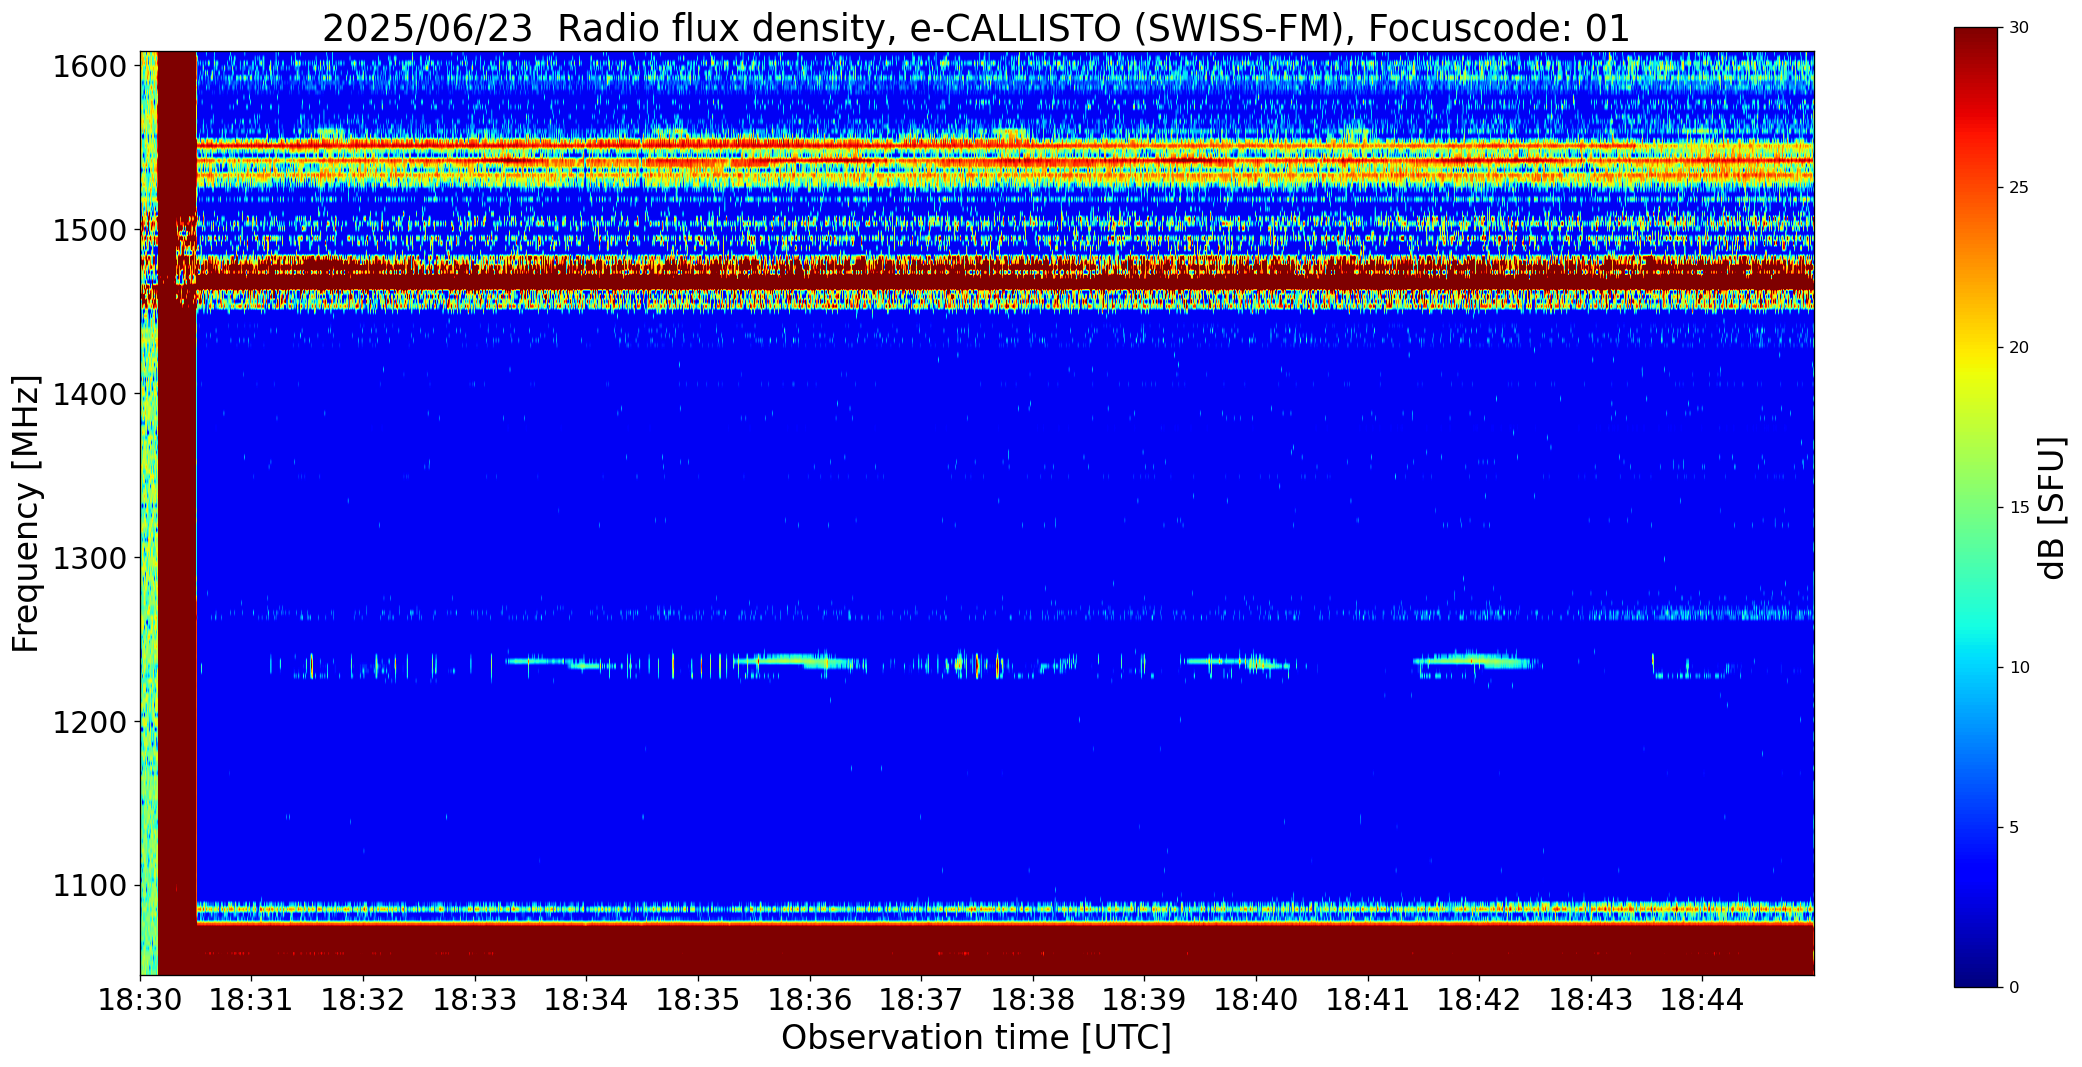
Task: Click the 18:43 time tick label
Action: (1592, 999)
